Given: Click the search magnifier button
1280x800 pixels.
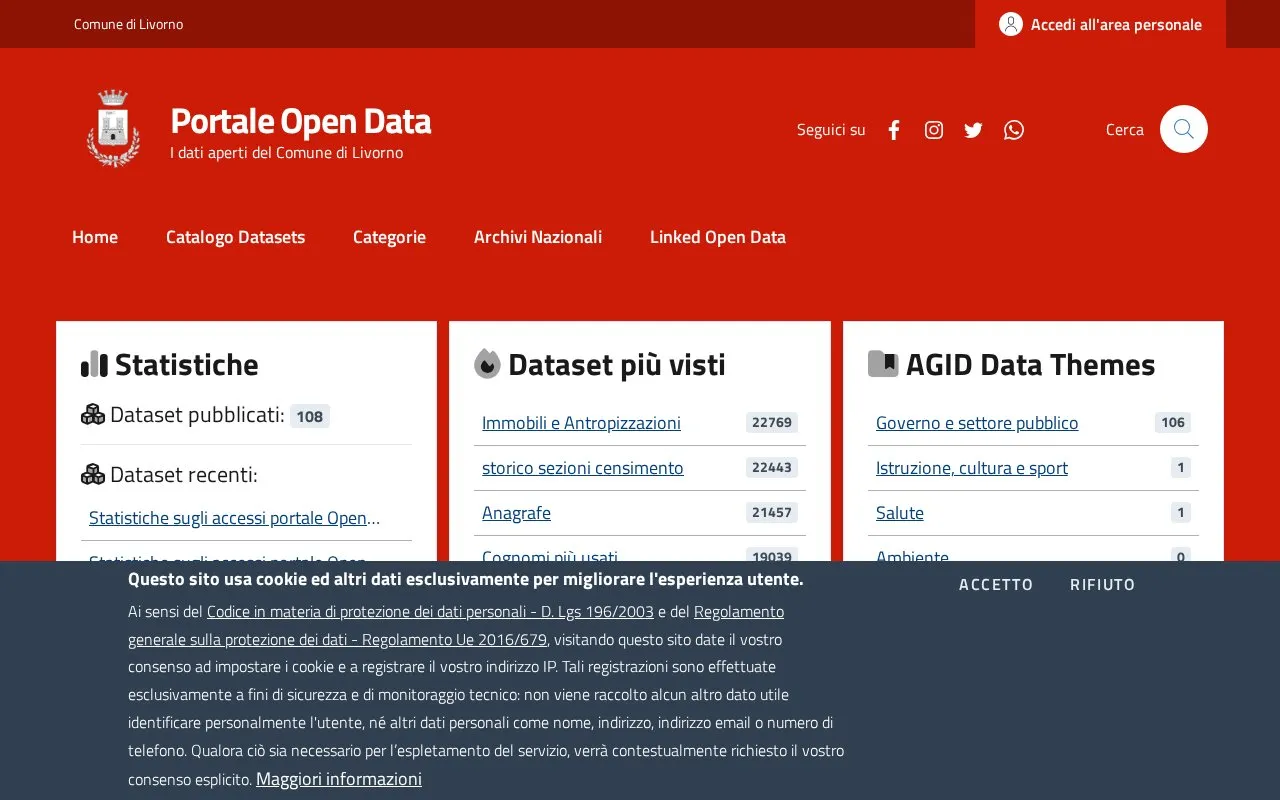Looking at the screenshot, I should (x=1184, y=129).
